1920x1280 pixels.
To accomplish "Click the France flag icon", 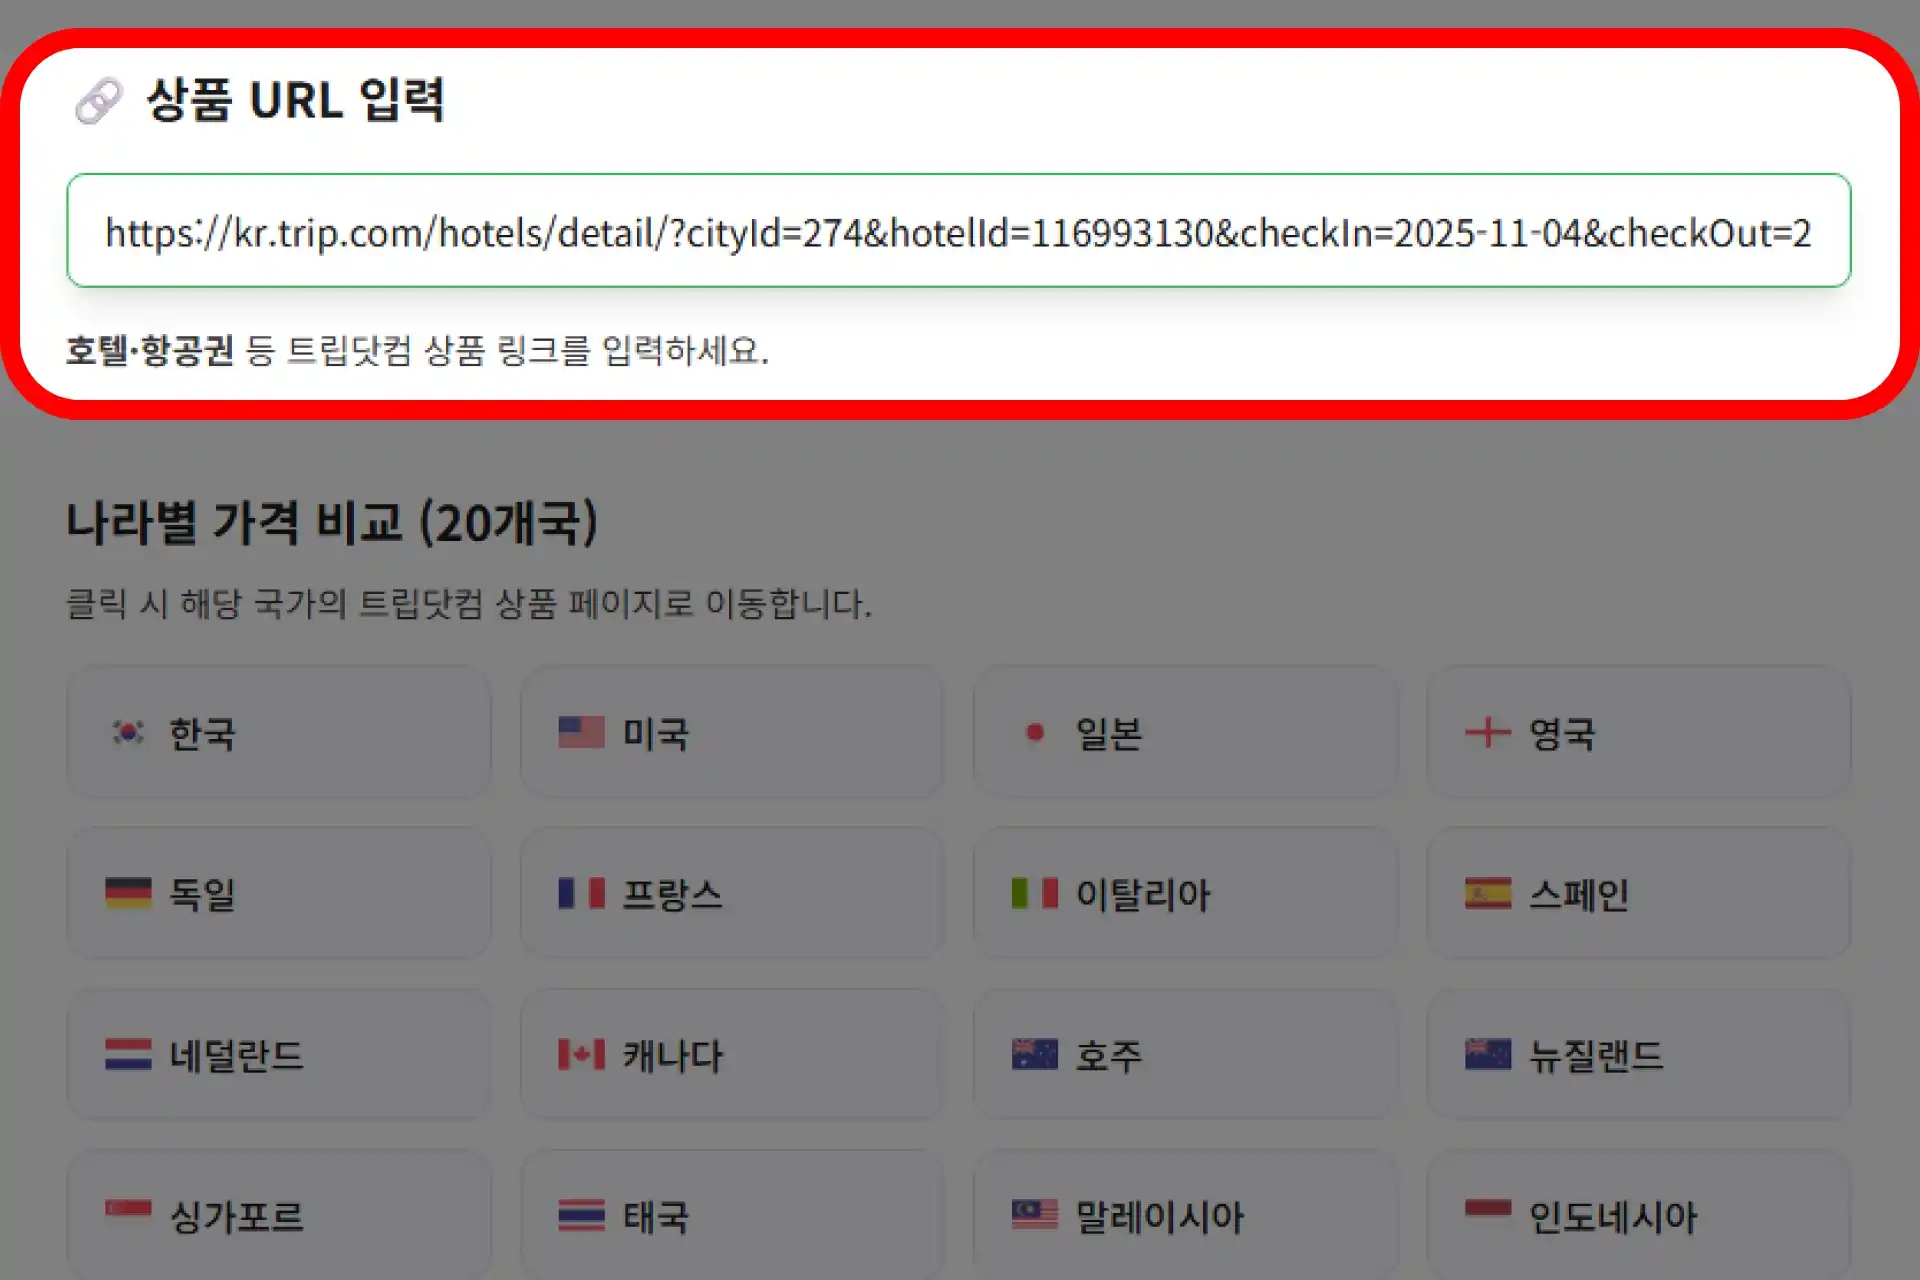I will [x=580, y=894].
